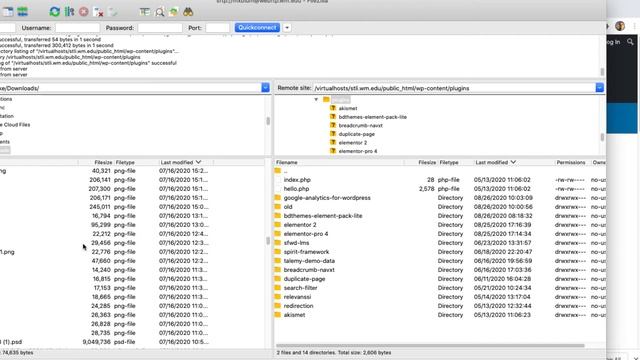Click the local file list vertical scrollbar
The width and height of the screenshot is (640, 360).
pyautogui.click(x=268, y=241)
